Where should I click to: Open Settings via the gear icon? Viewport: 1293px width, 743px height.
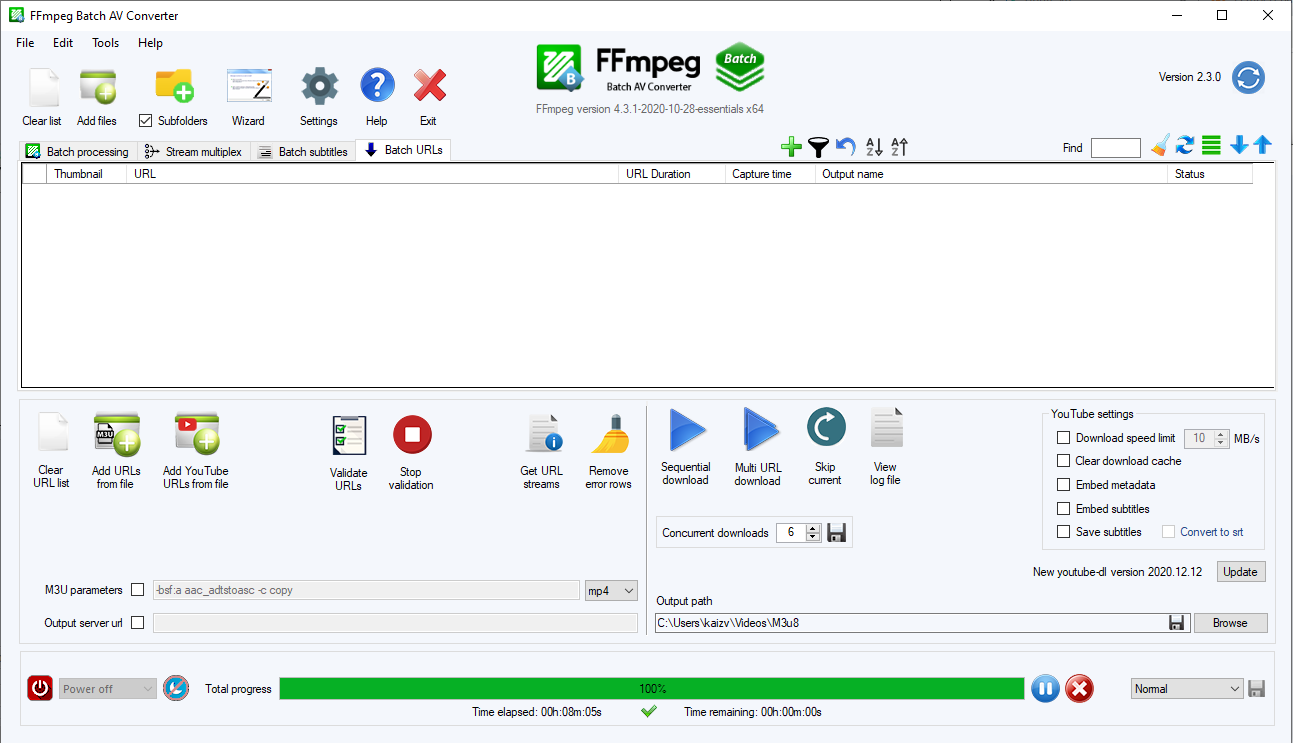pos(319,87)
